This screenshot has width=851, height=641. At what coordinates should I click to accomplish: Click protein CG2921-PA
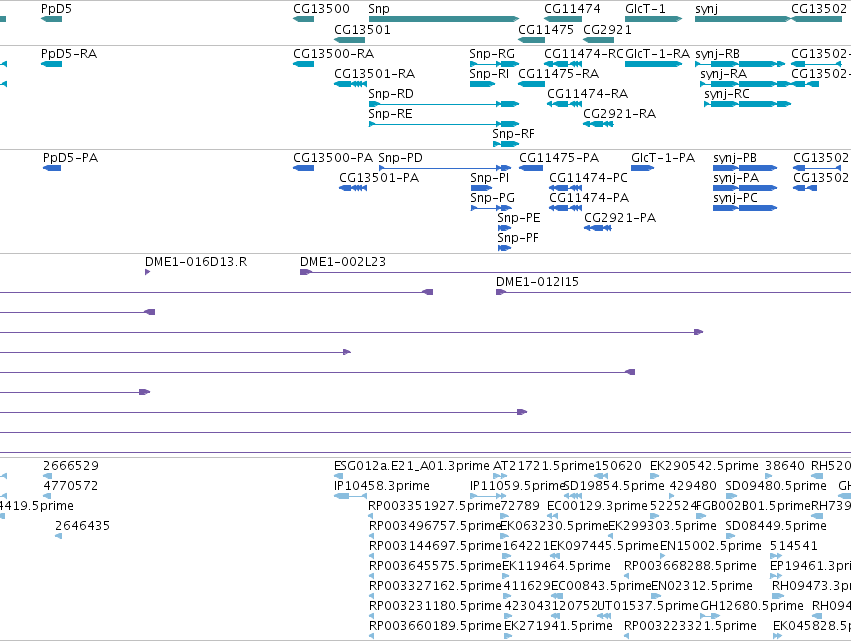(x=598, y=229)
